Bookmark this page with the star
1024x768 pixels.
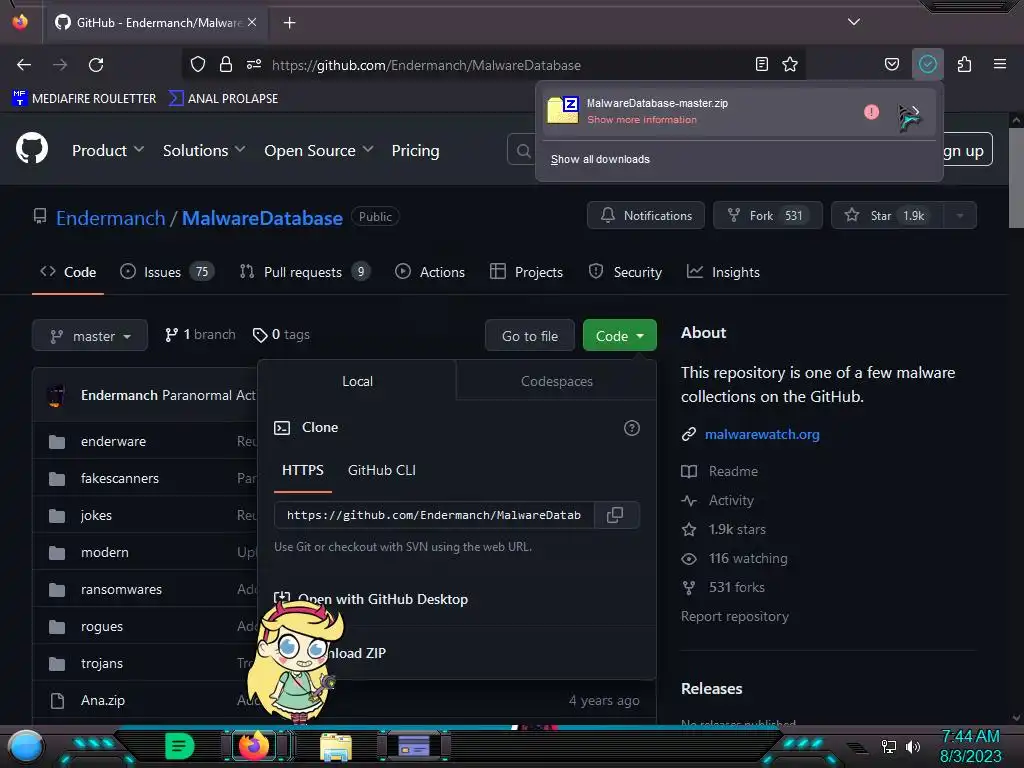pos(790,65)
